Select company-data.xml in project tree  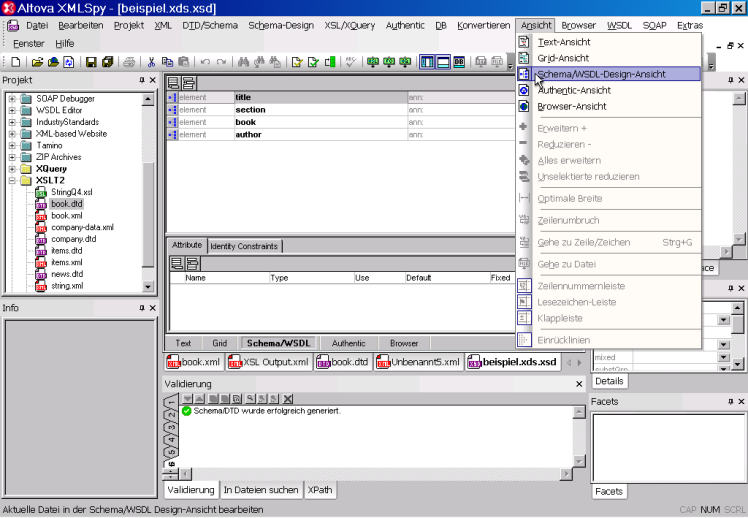82,228
